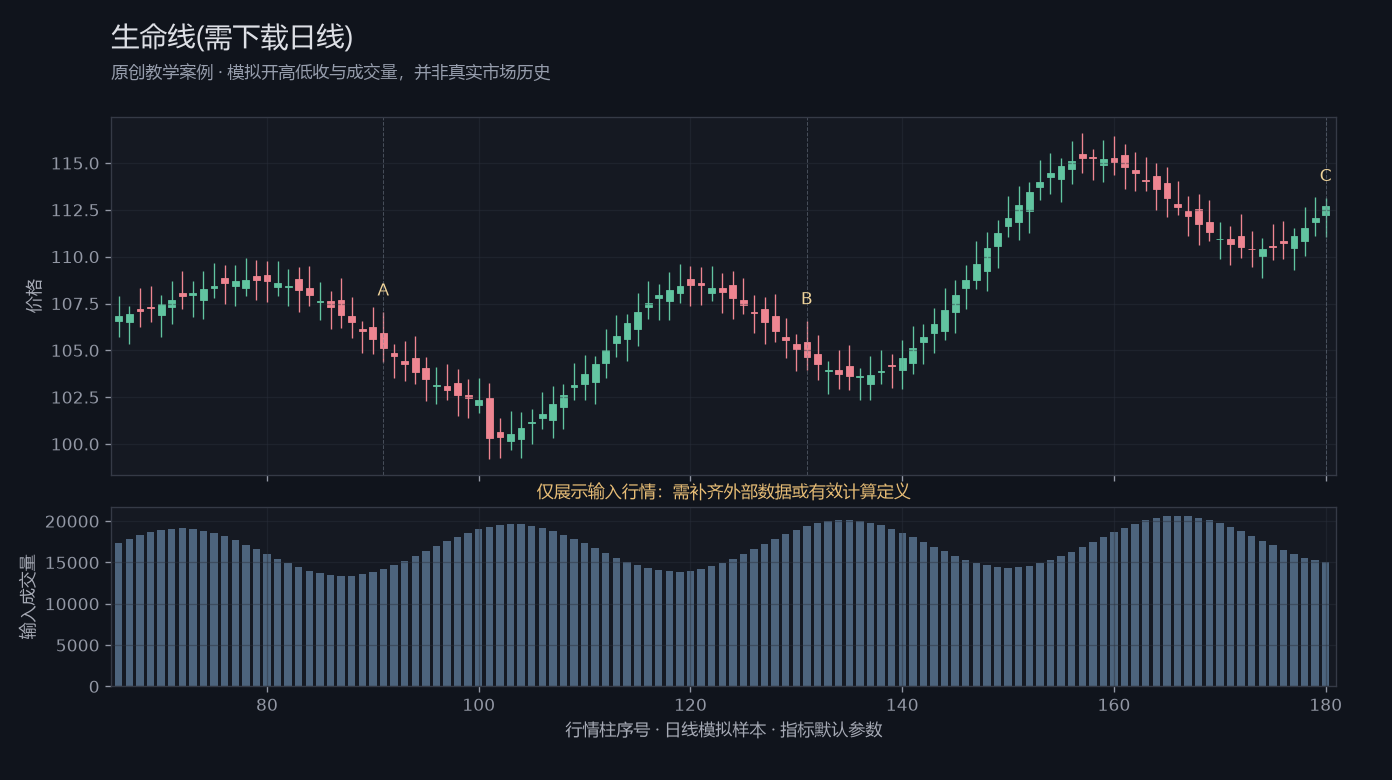Click the 112.5 price tick label

coord(76,211)
